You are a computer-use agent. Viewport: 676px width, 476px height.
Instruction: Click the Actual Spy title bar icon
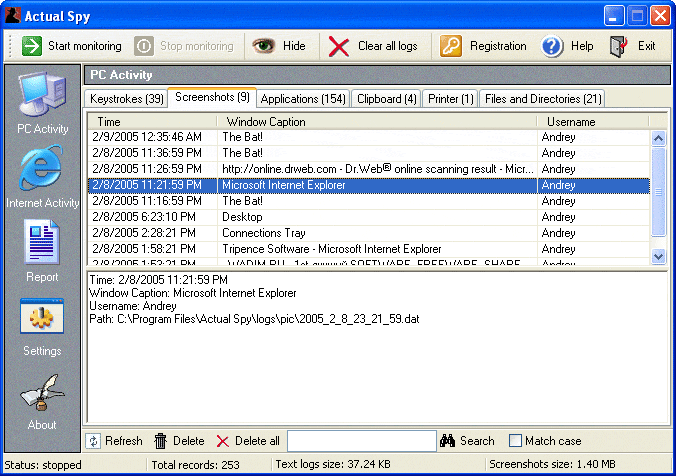coord(13,15)
